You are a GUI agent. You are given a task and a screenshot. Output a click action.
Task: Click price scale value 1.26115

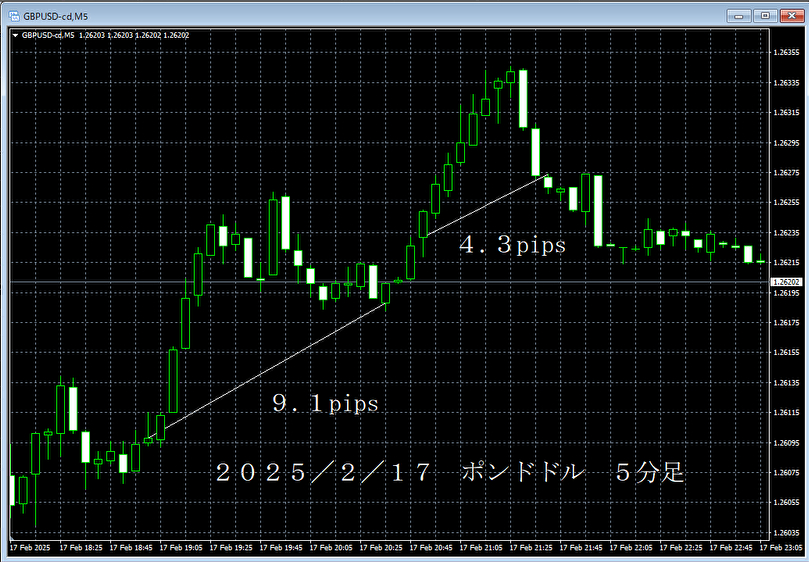tap(786, 413)
